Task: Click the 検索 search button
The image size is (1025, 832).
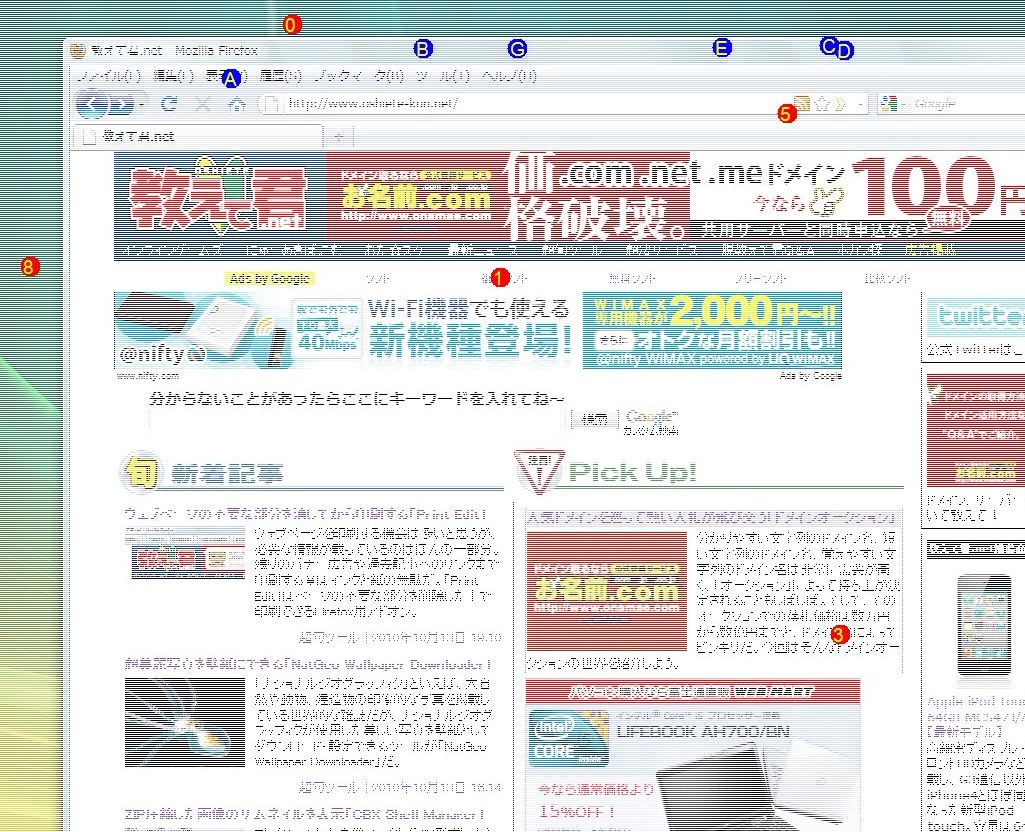Action: click(594, 420)
